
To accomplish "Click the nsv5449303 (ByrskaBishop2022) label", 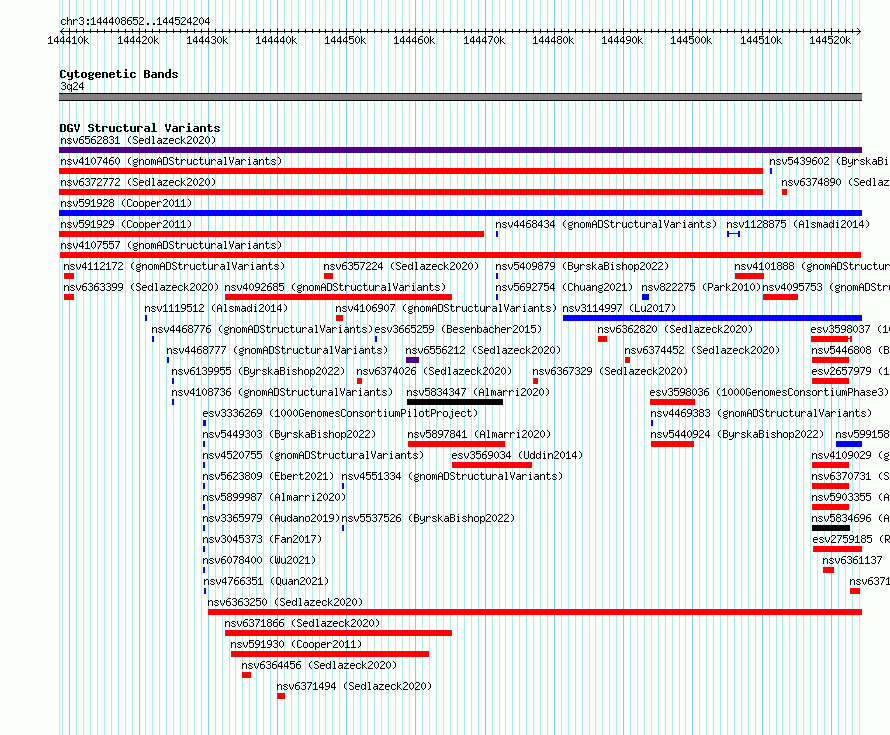I will click(289, 434).
